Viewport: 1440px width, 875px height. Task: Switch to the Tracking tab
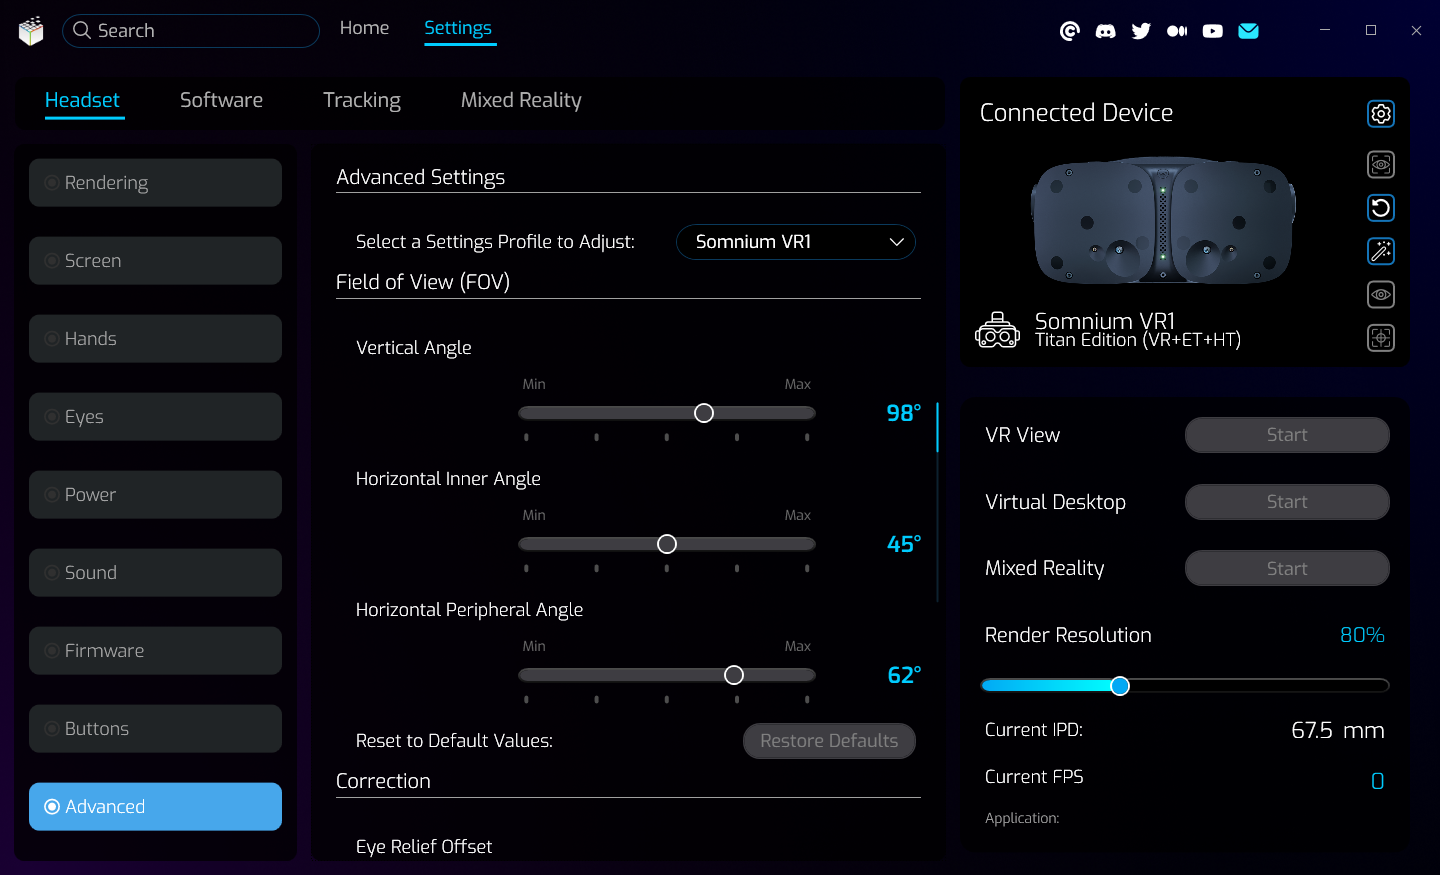click(362, 100)
